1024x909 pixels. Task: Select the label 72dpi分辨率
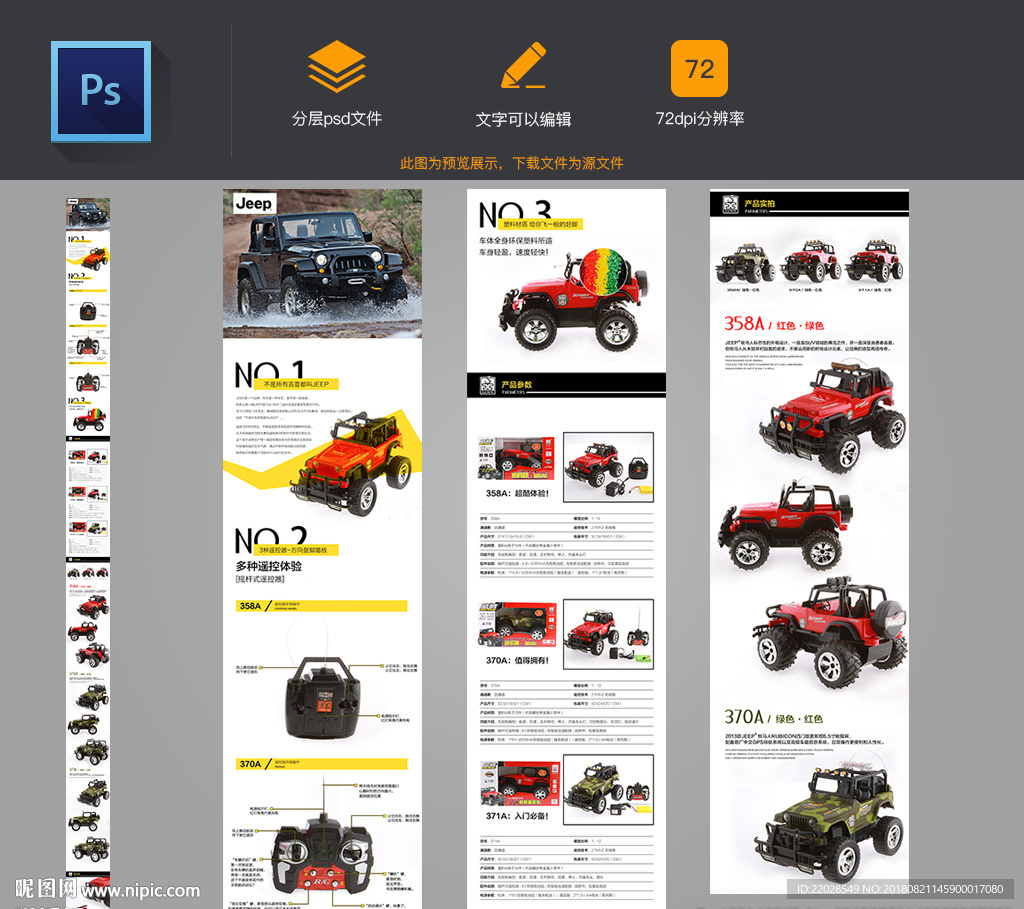pos(699,119)
